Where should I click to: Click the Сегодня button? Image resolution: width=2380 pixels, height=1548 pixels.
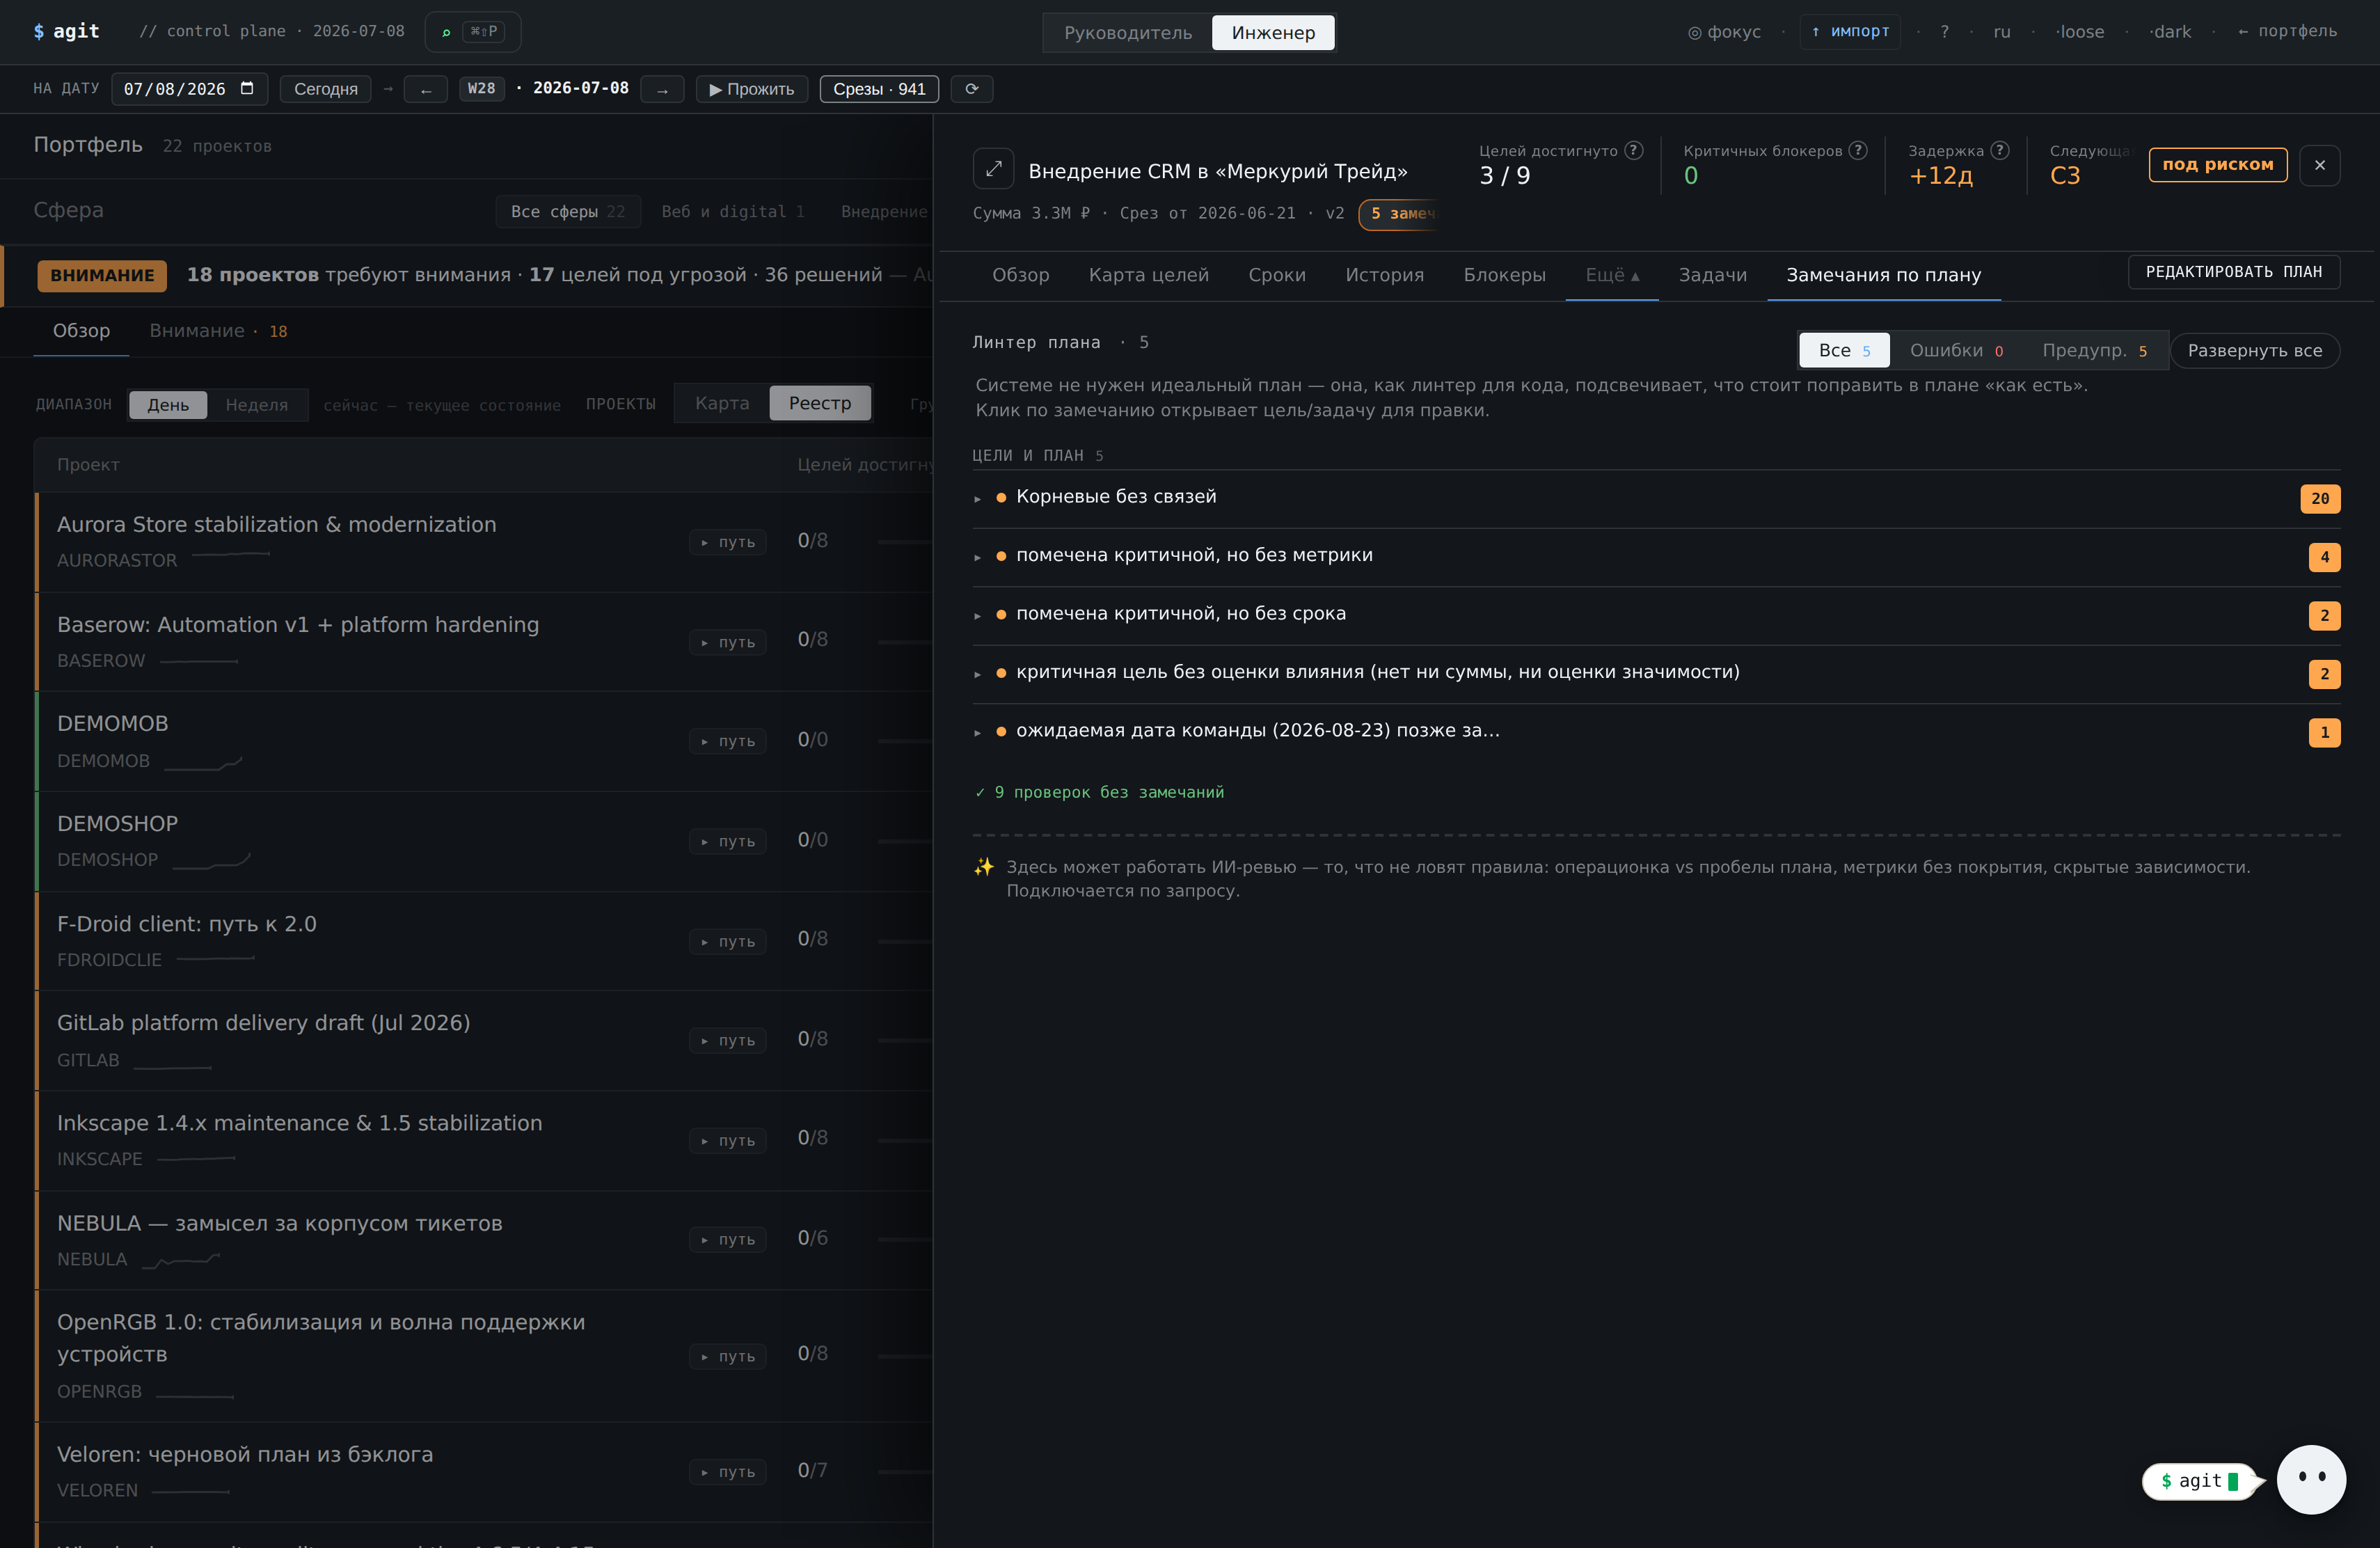[x=326, y=89]
